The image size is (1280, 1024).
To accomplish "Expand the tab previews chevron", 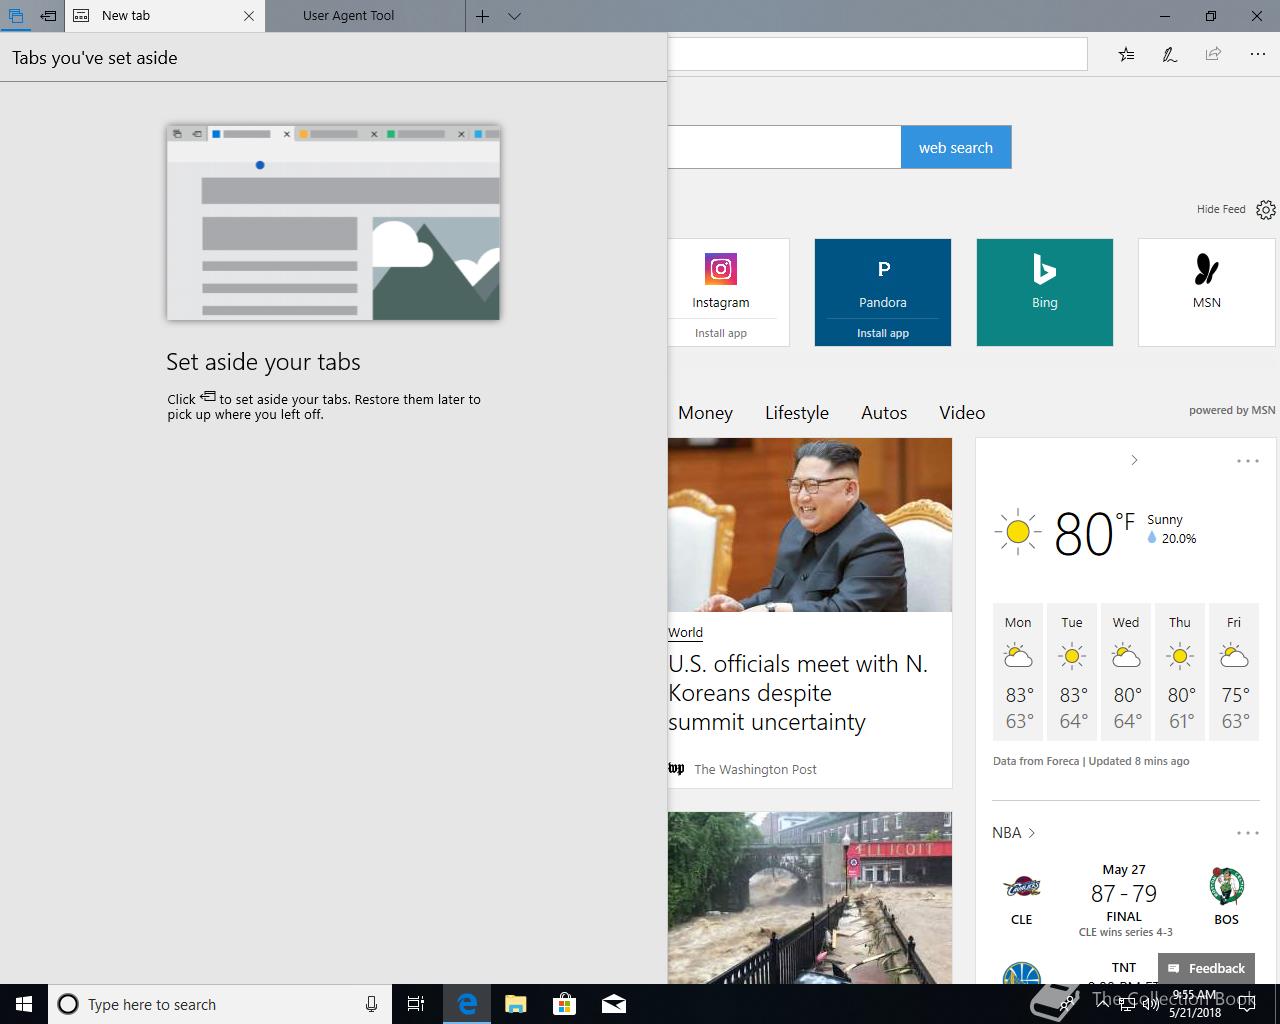I will pyautogui.click(x=514, y=16).
